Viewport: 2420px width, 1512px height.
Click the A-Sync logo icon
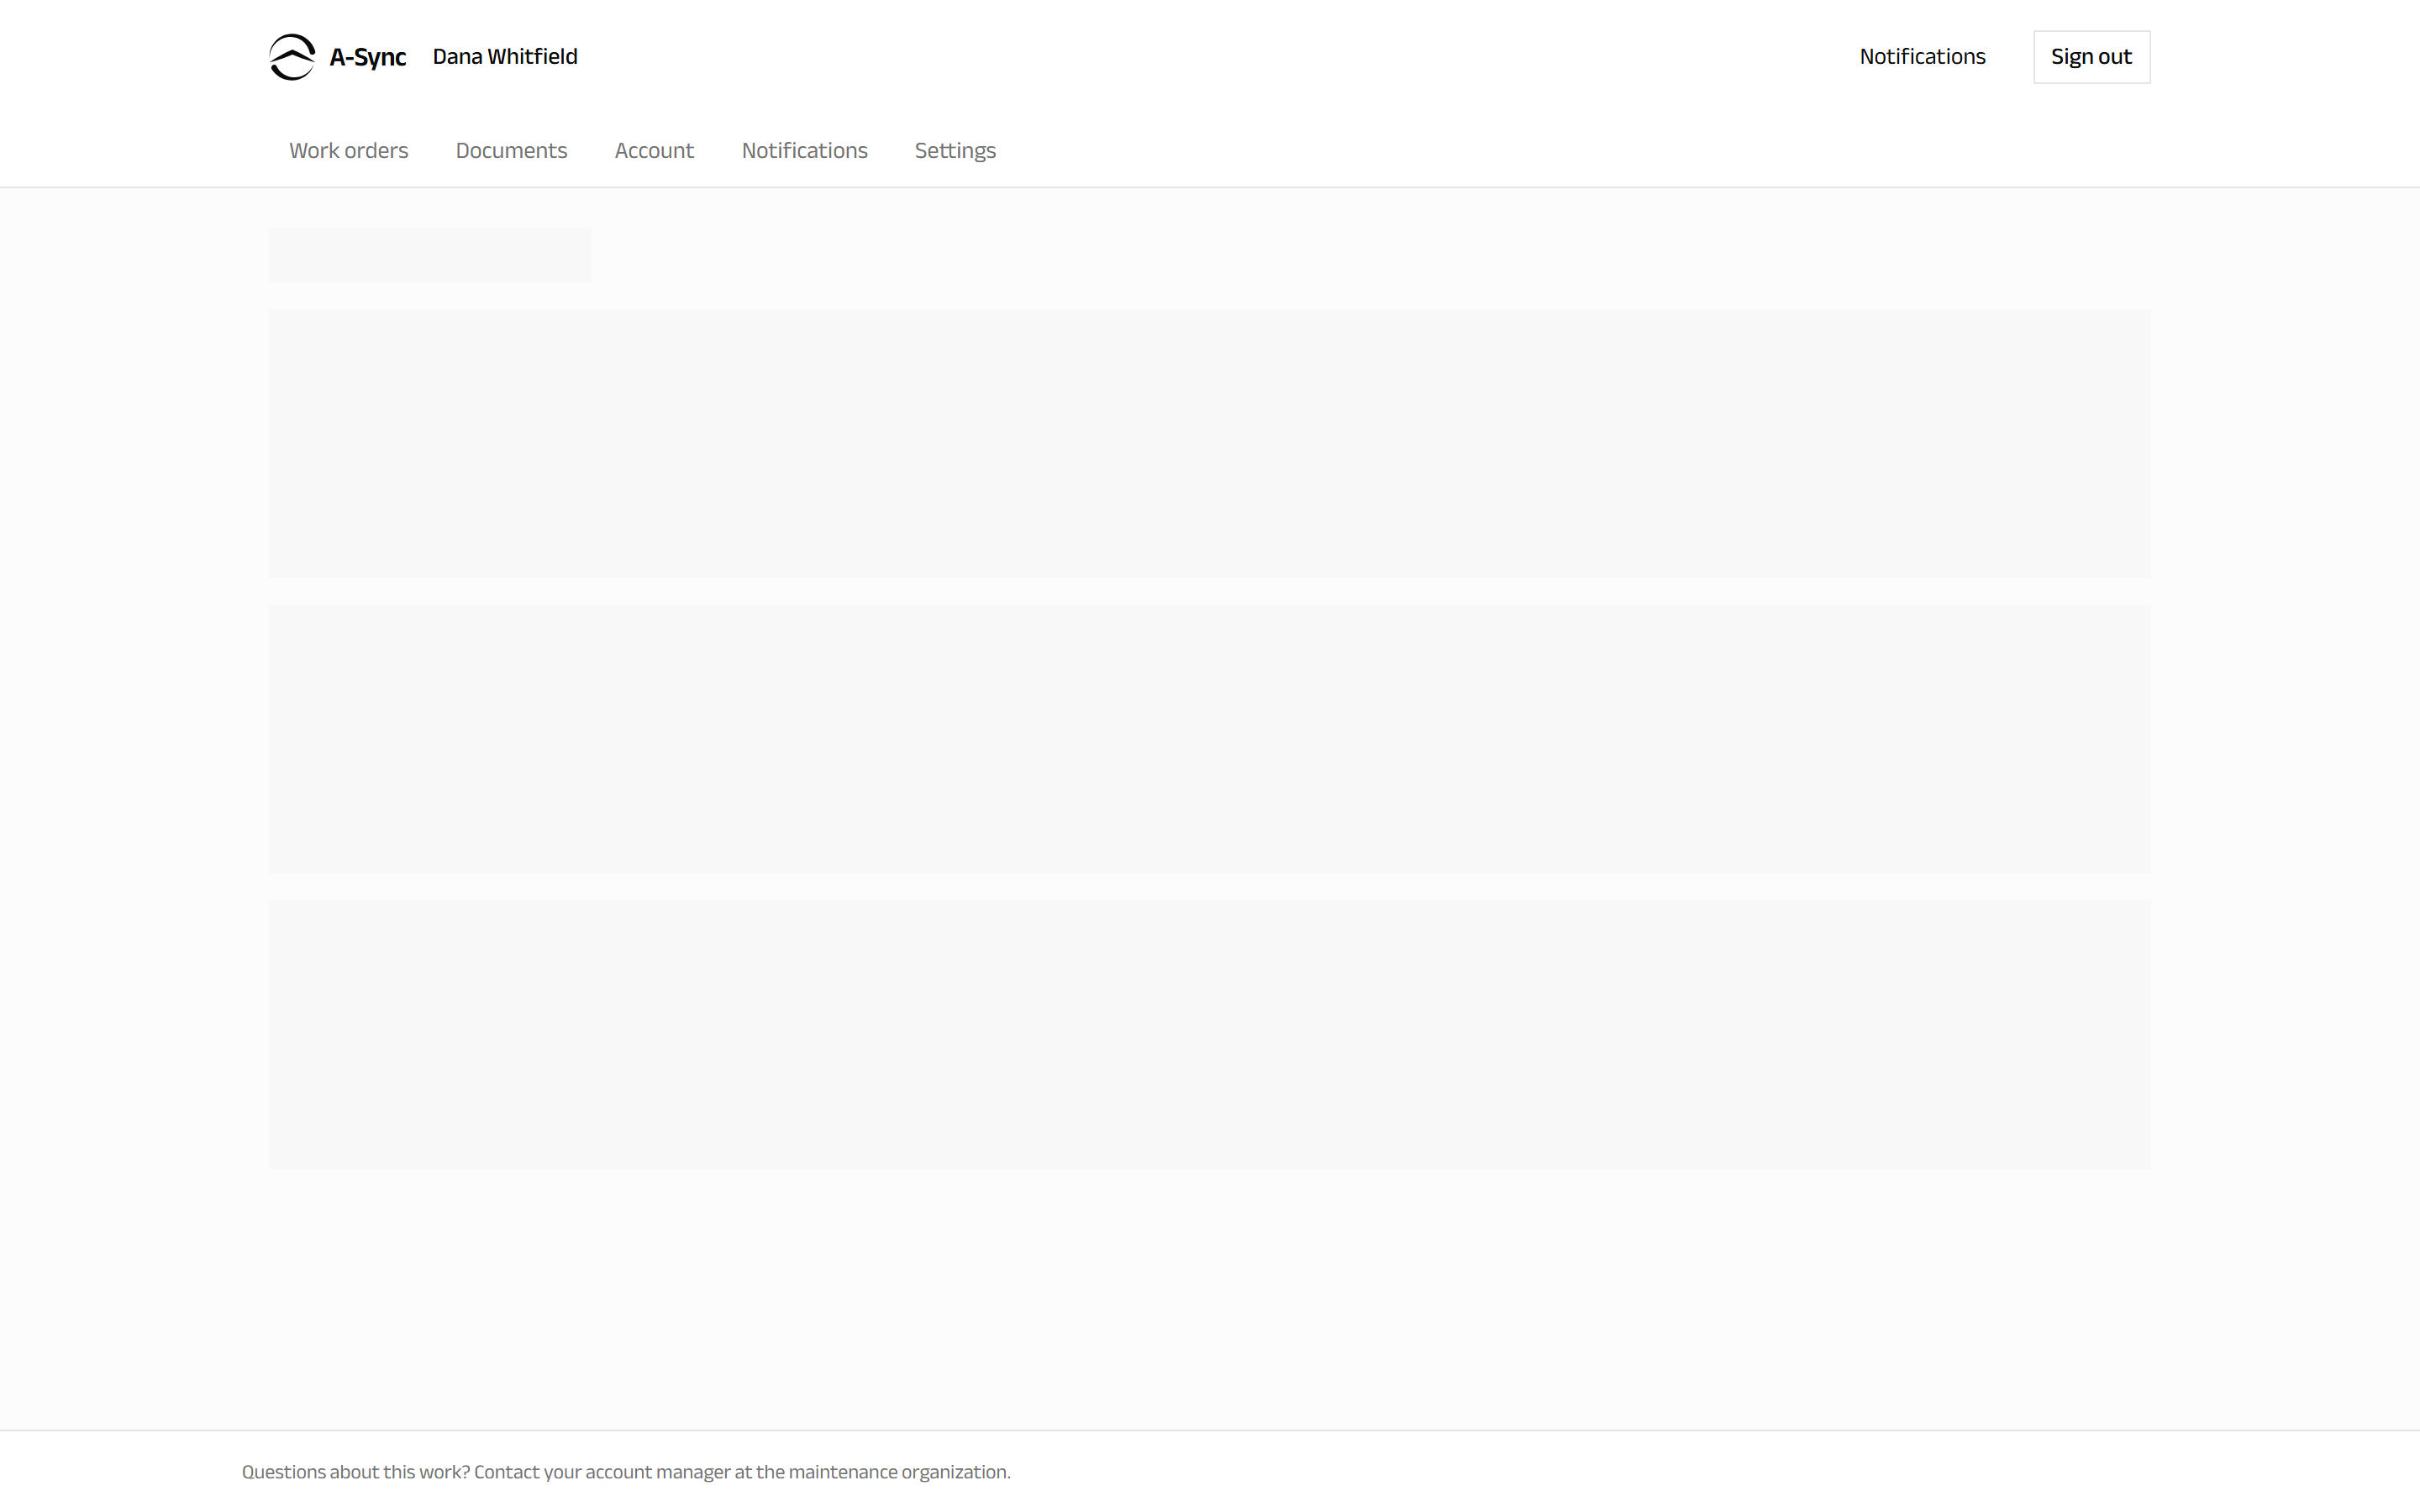292,57
